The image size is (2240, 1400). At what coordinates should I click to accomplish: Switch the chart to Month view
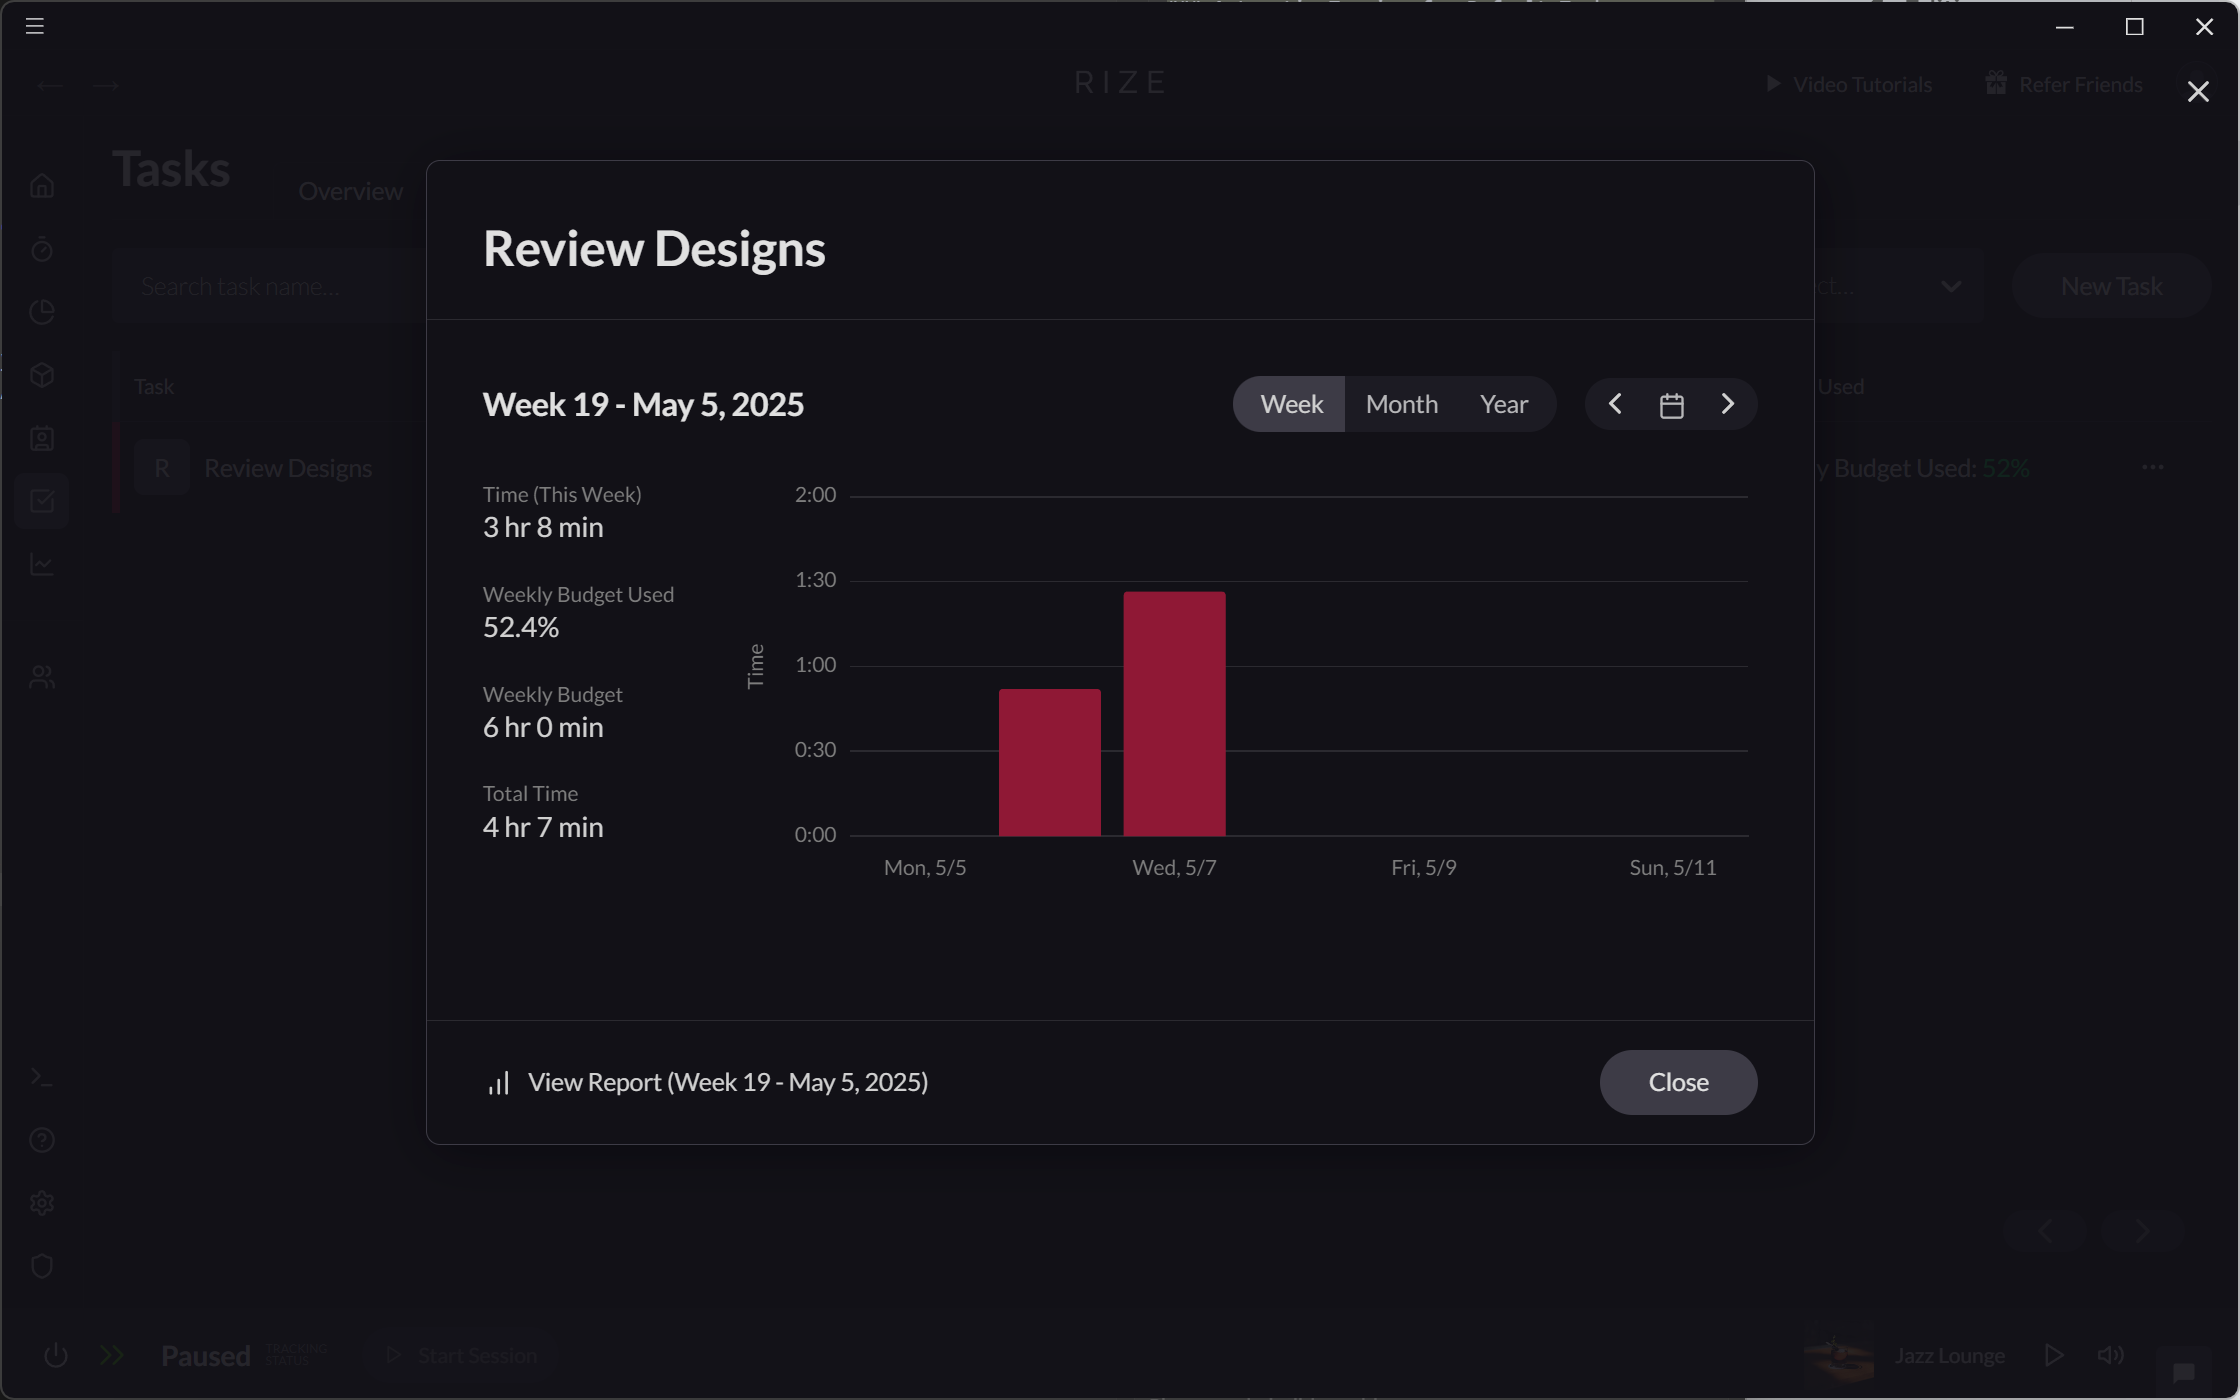coord(1401,404)
